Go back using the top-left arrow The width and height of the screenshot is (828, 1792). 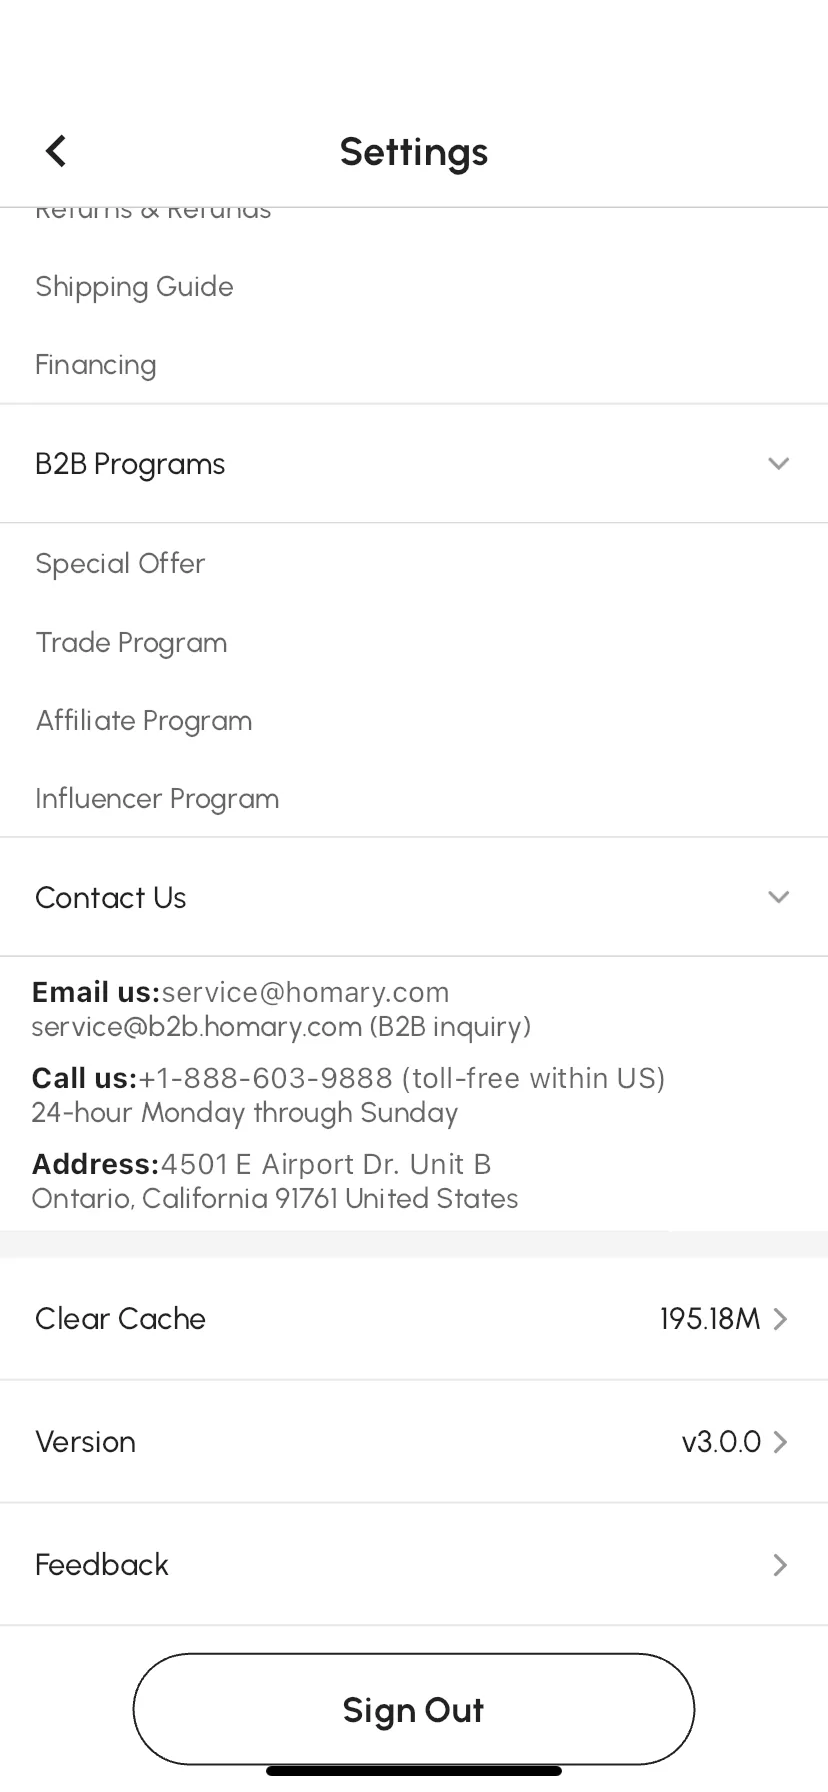(x=56, y=152)
